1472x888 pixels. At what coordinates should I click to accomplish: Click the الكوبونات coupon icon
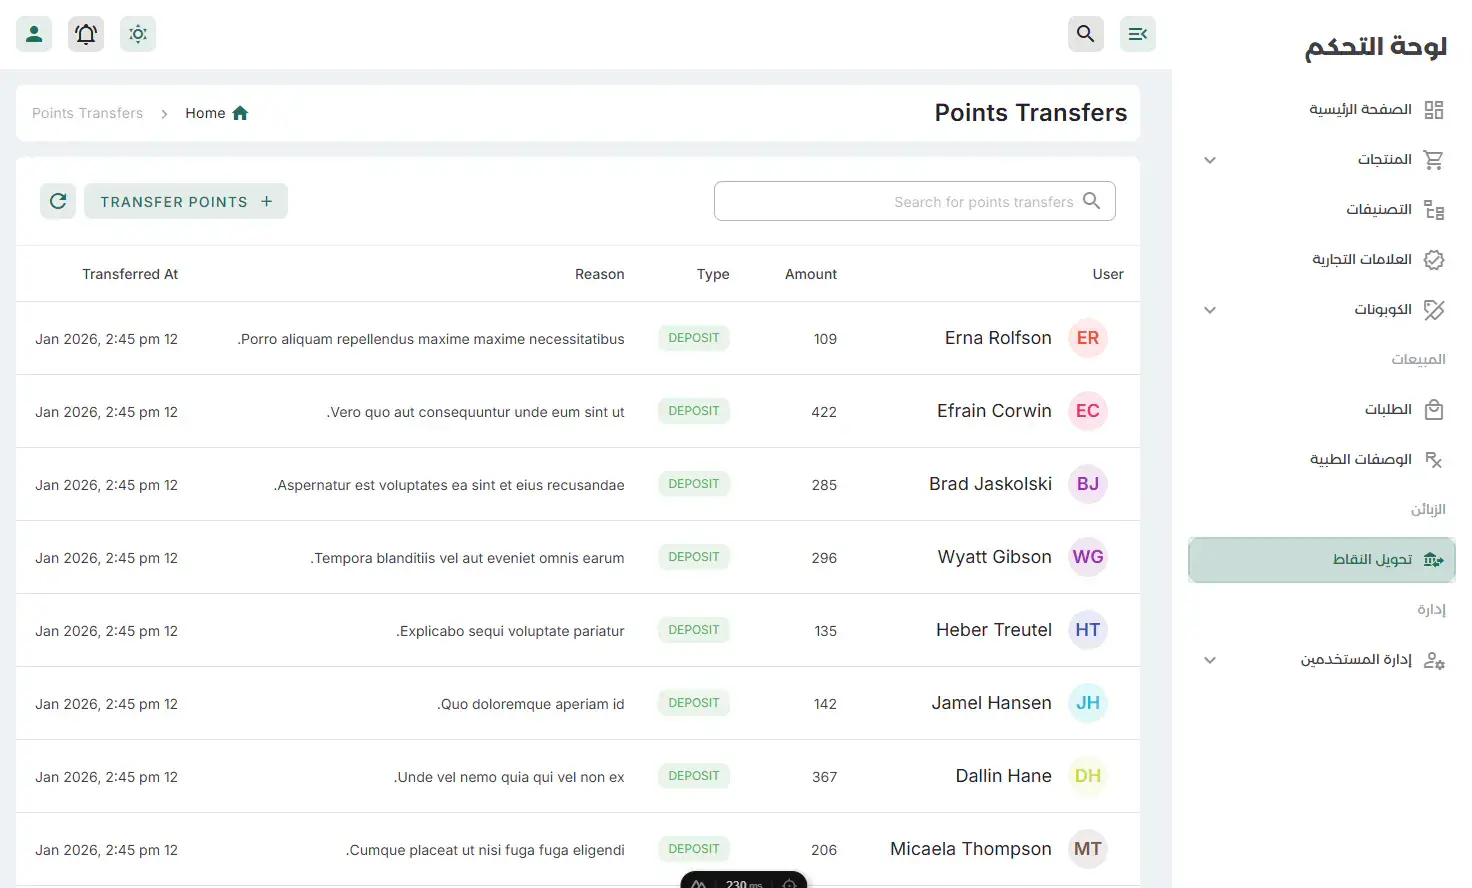click(x=1434, y=310)
